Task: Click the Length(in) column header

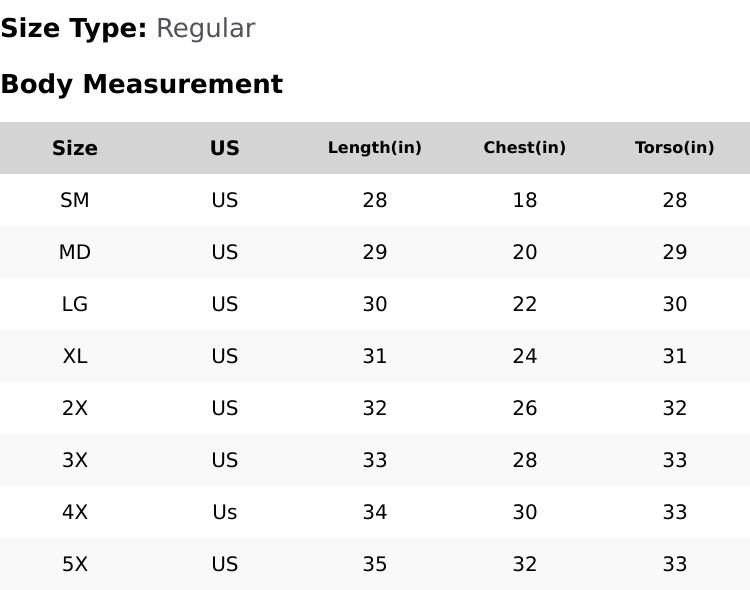Action: [375, 148]
